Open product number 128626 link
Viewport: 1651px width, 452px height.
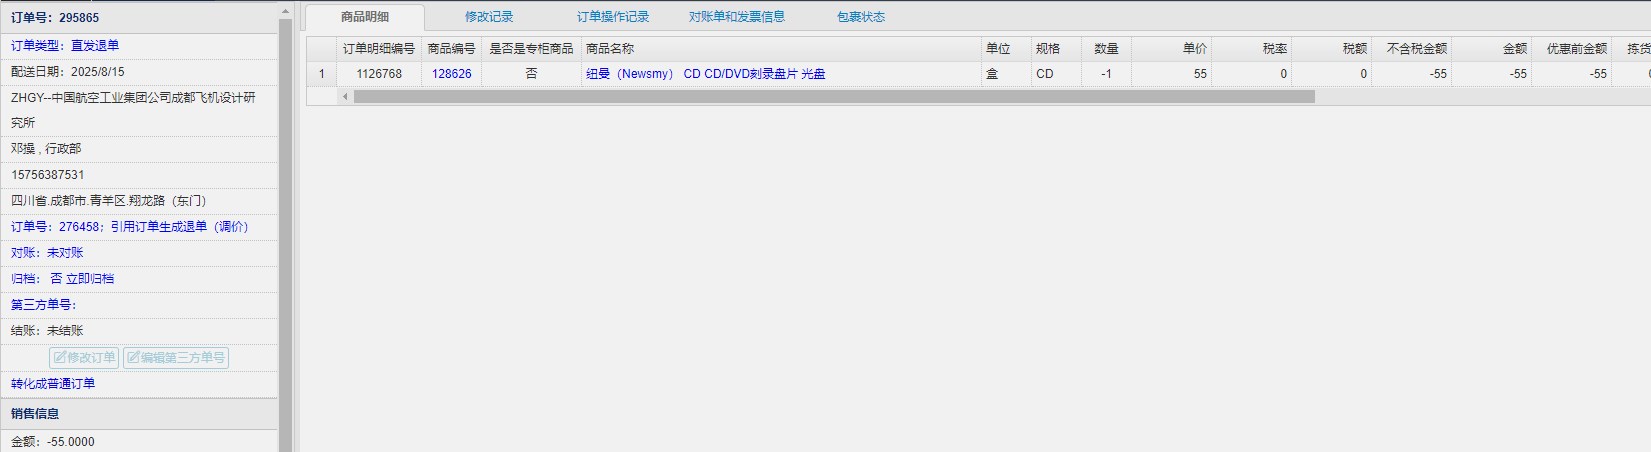click(x=451, y=74)
